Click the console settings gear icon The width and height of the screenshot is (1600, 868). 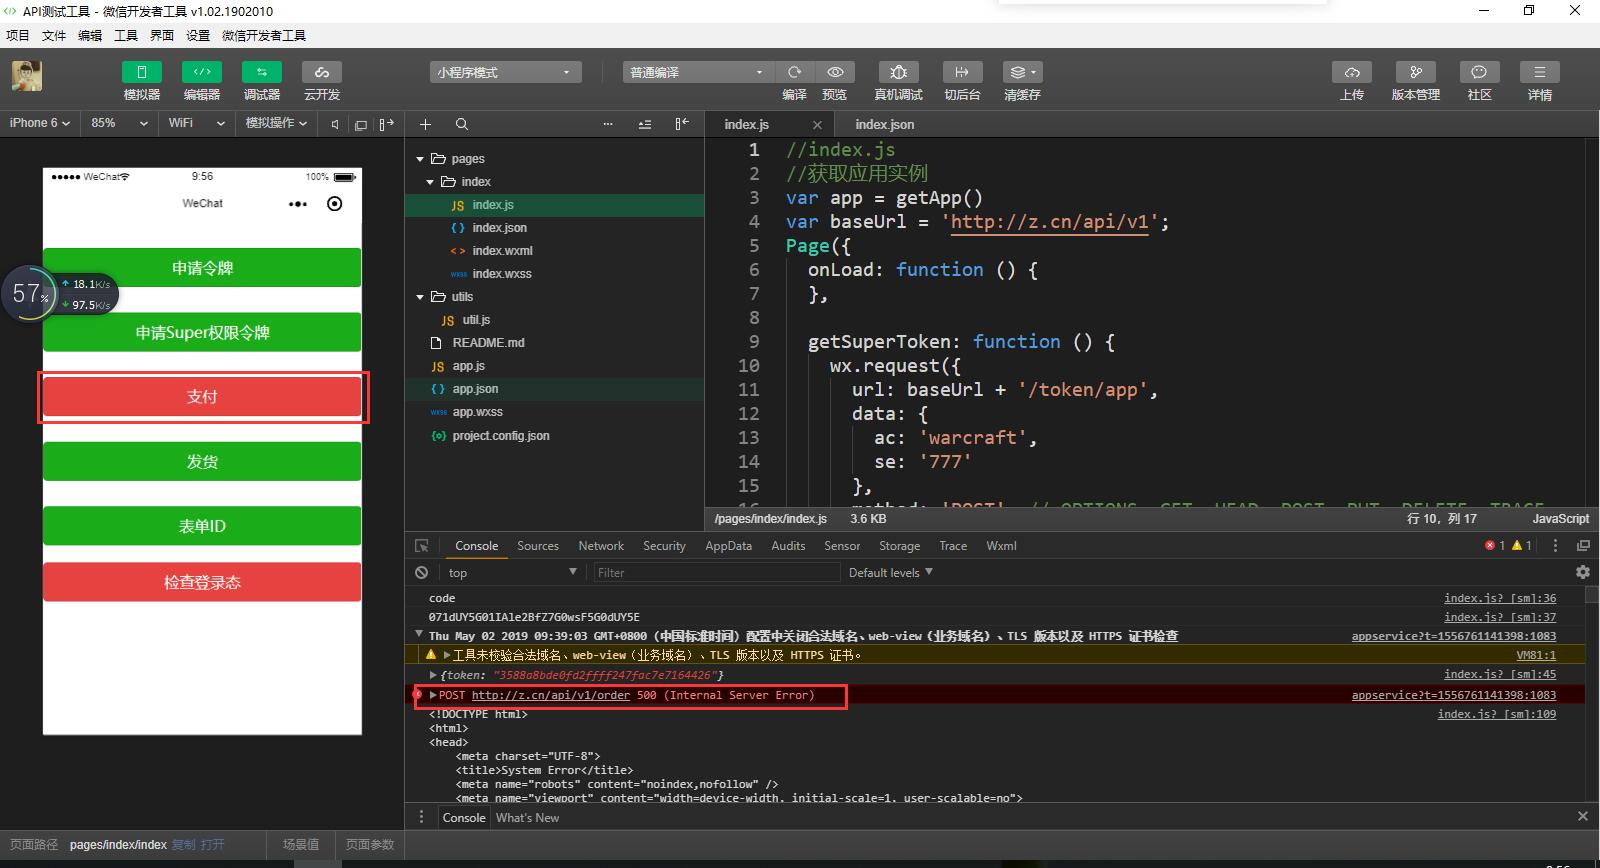(x=1582, y=572)
